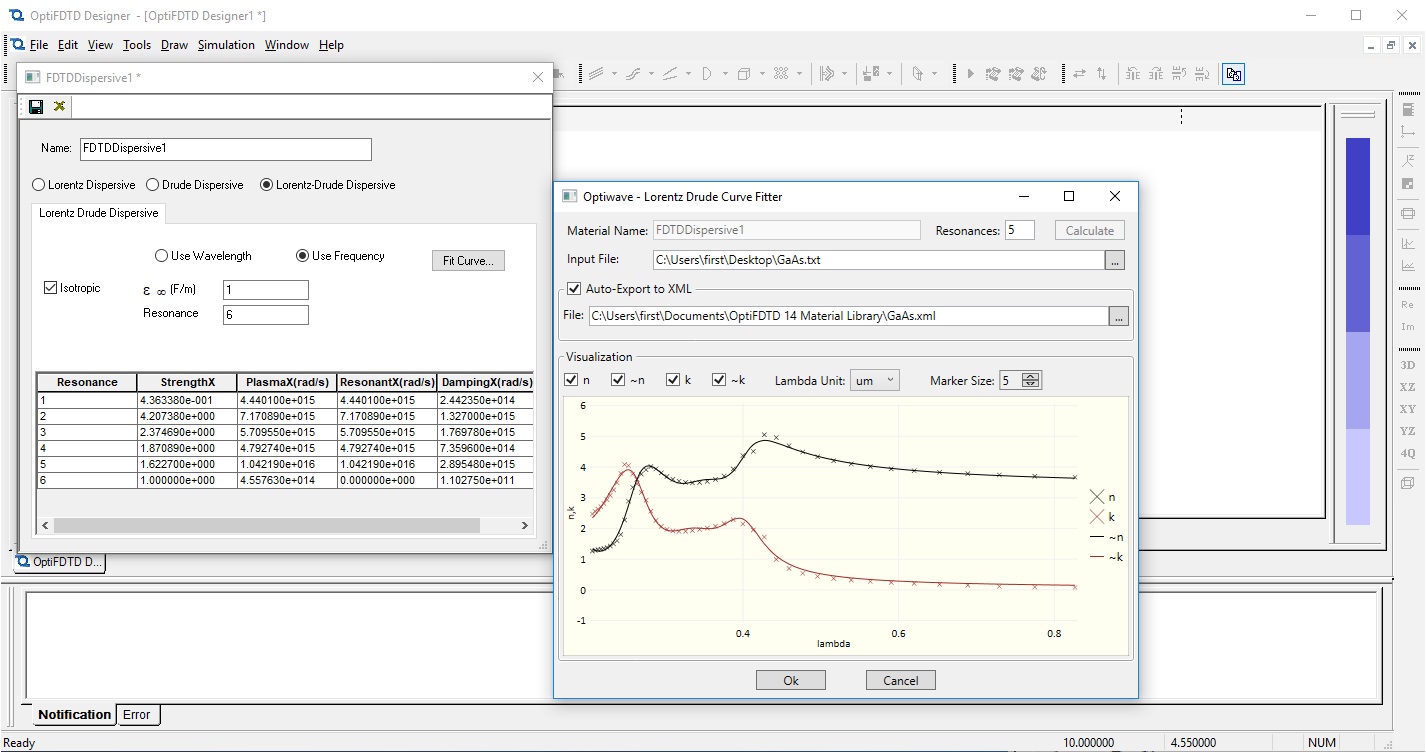Switch to YZ view in sidebar

pos(1407,431)
